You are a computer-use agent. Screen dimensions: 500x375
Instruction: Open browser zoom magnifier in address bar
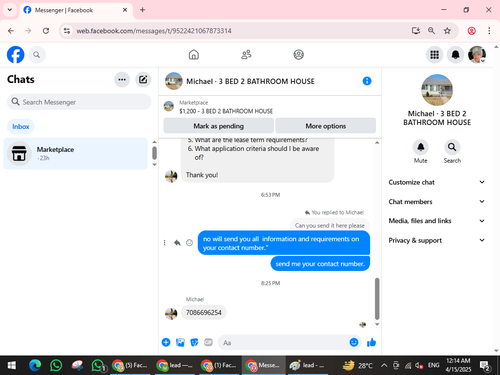point(431,31)
